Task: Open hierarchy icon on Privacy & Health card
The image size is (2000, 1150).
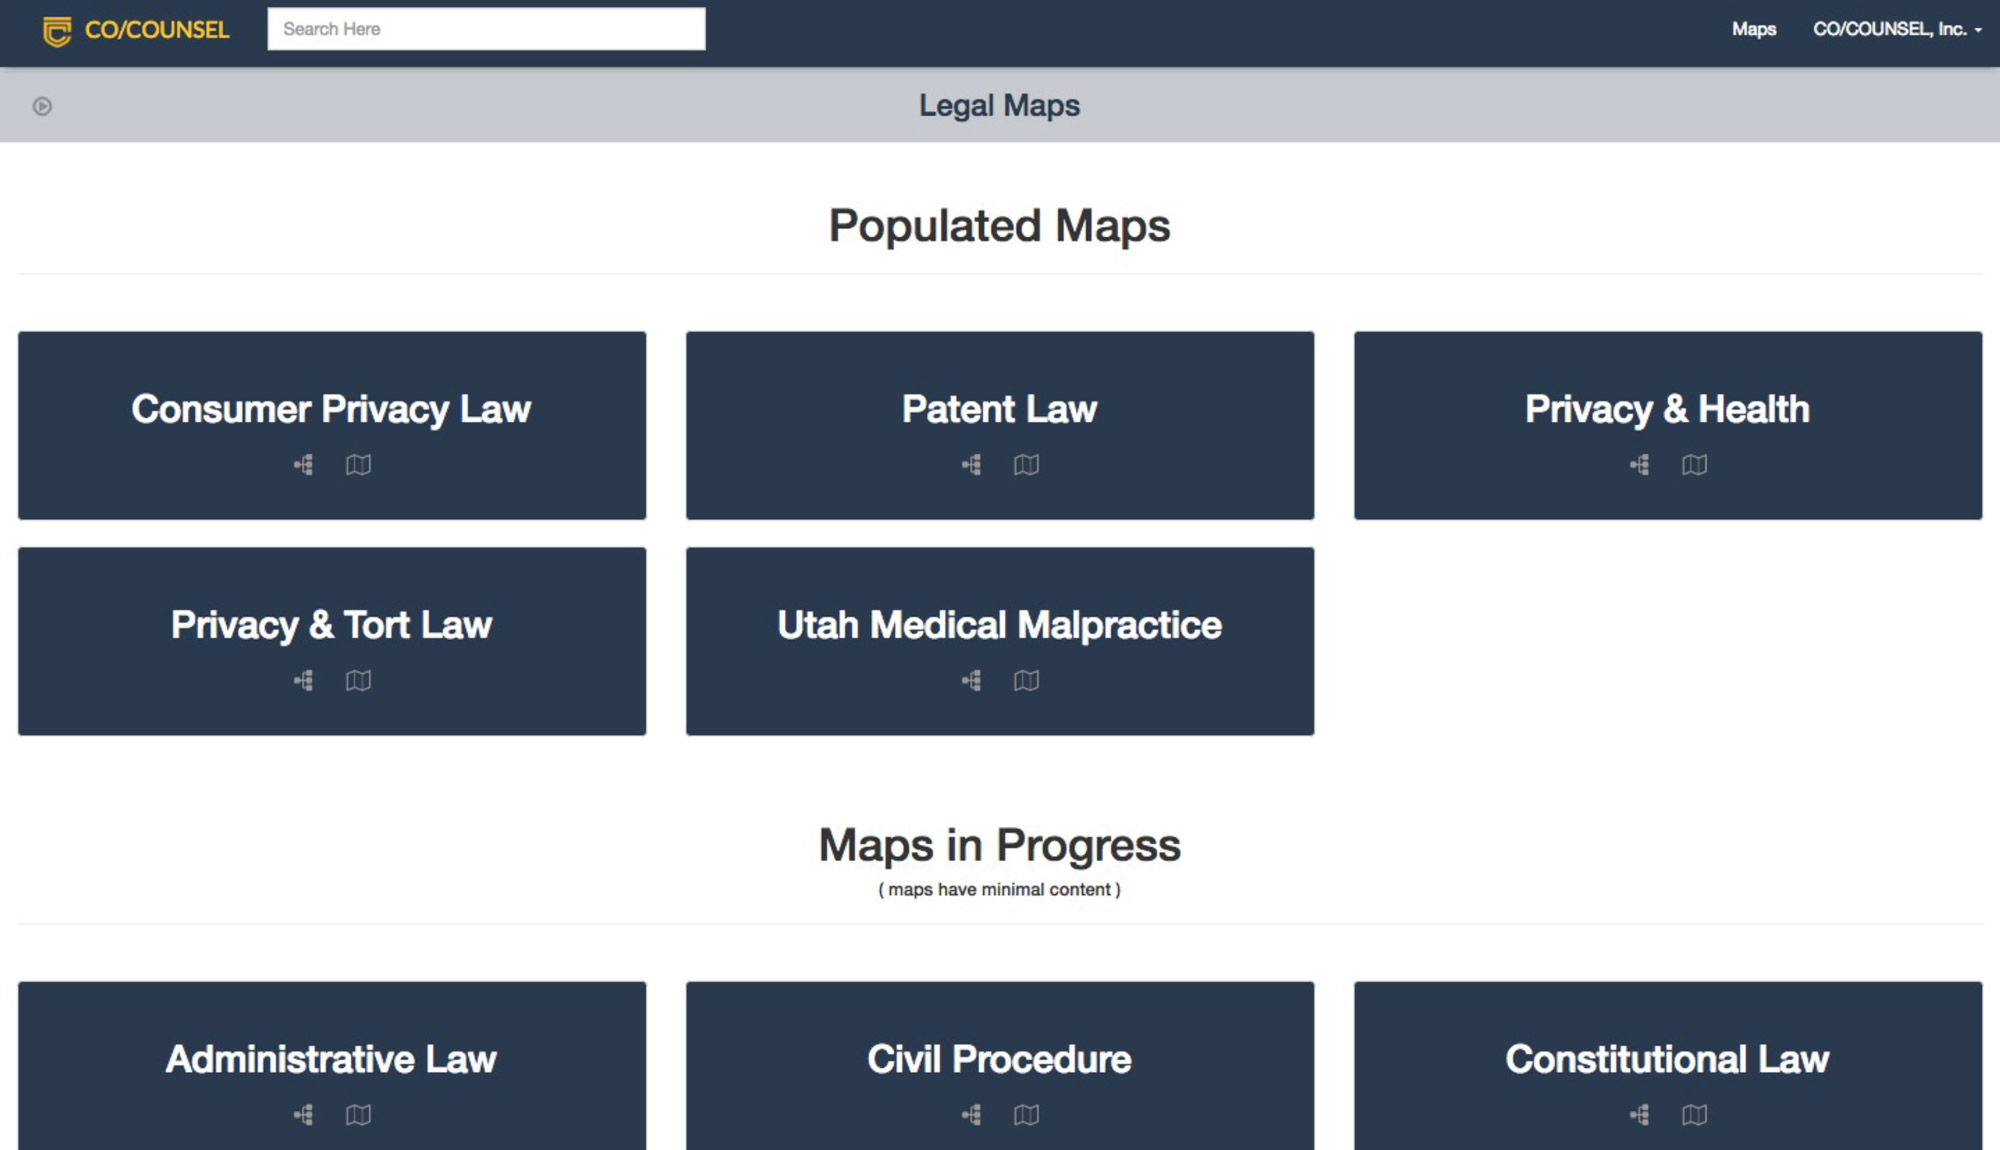Action: [1640, 465]
